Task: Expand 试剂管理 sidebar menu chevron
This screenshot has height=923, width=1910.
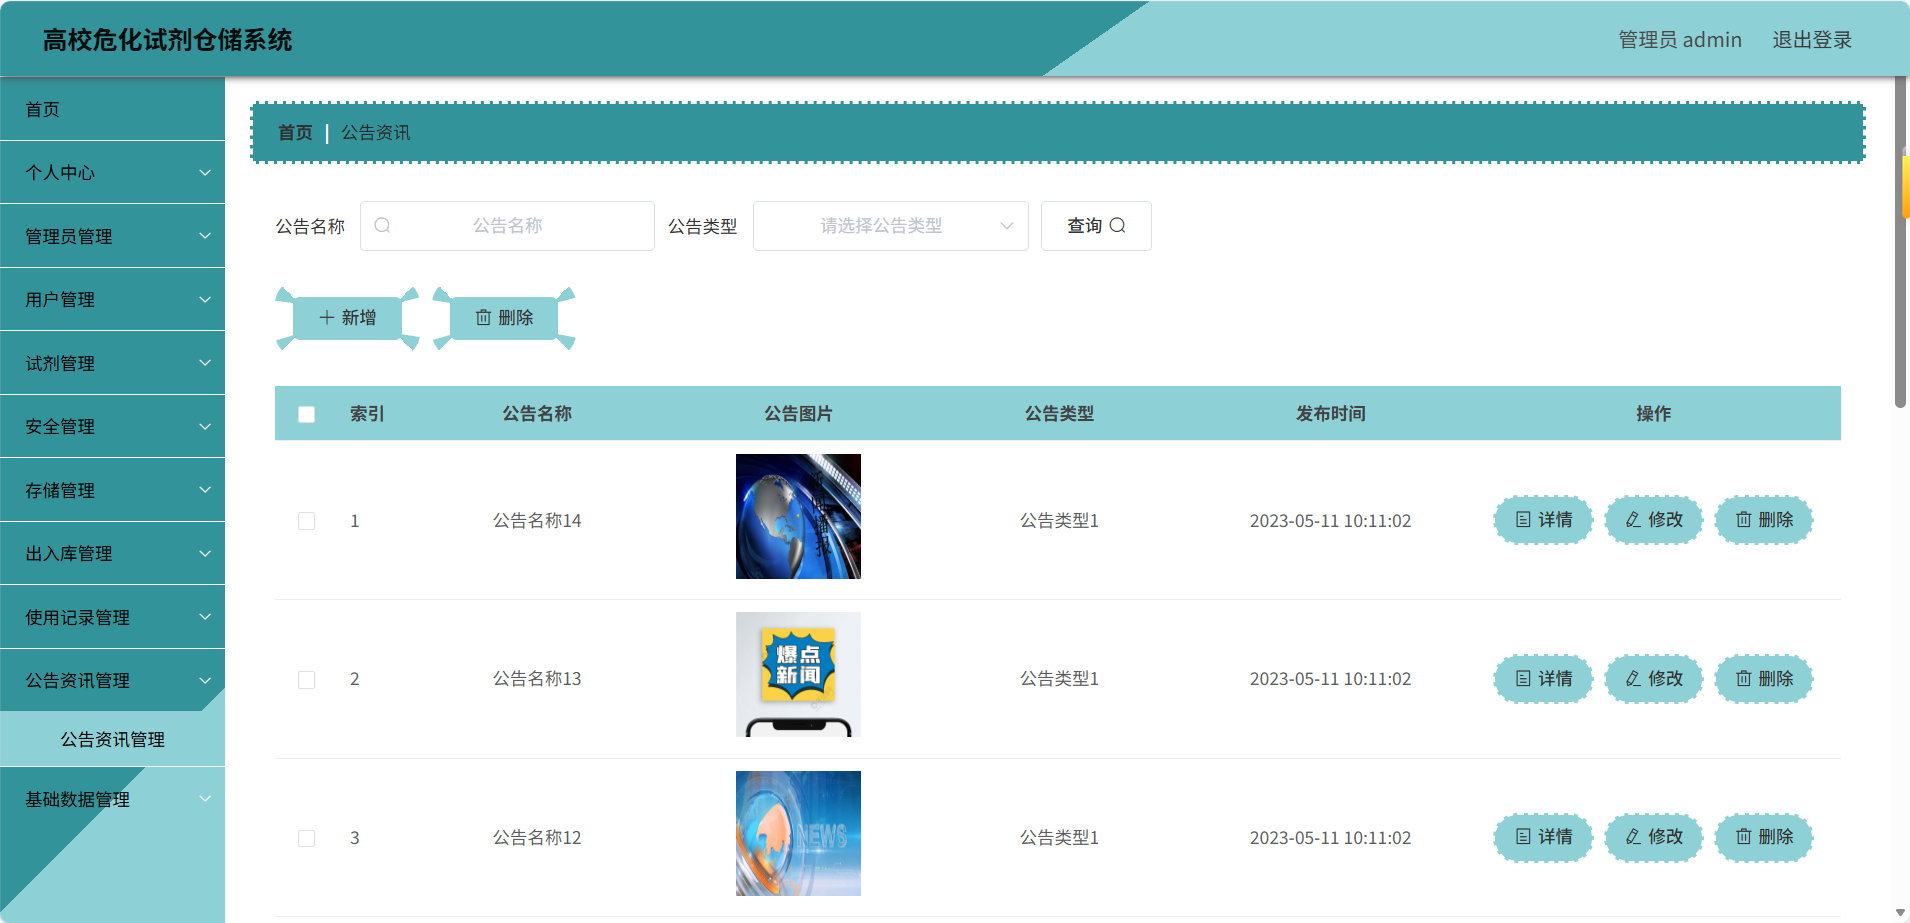Action: (205, 363)
